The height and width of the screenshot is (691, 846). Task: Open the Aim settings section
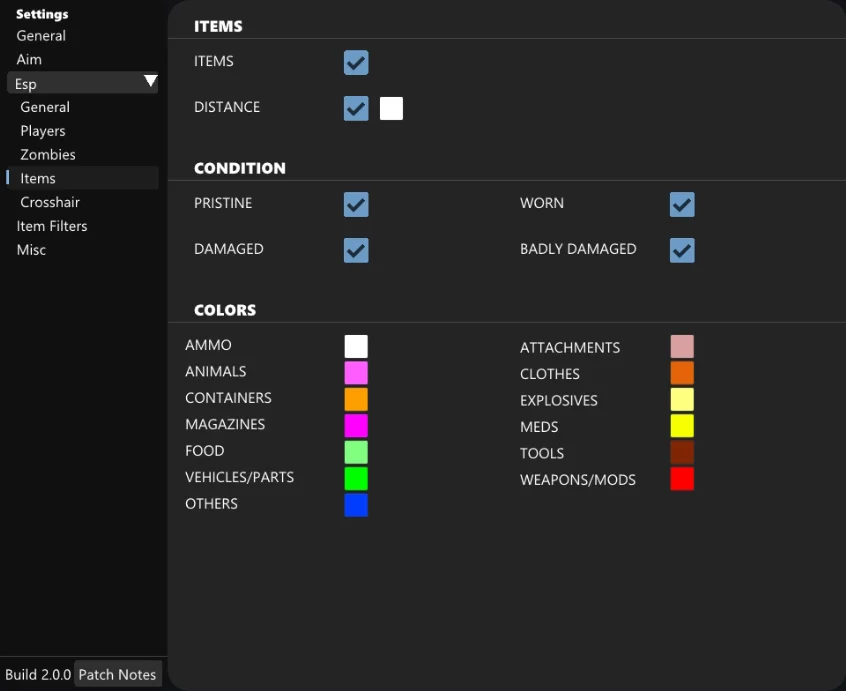(x=29, y=60)
